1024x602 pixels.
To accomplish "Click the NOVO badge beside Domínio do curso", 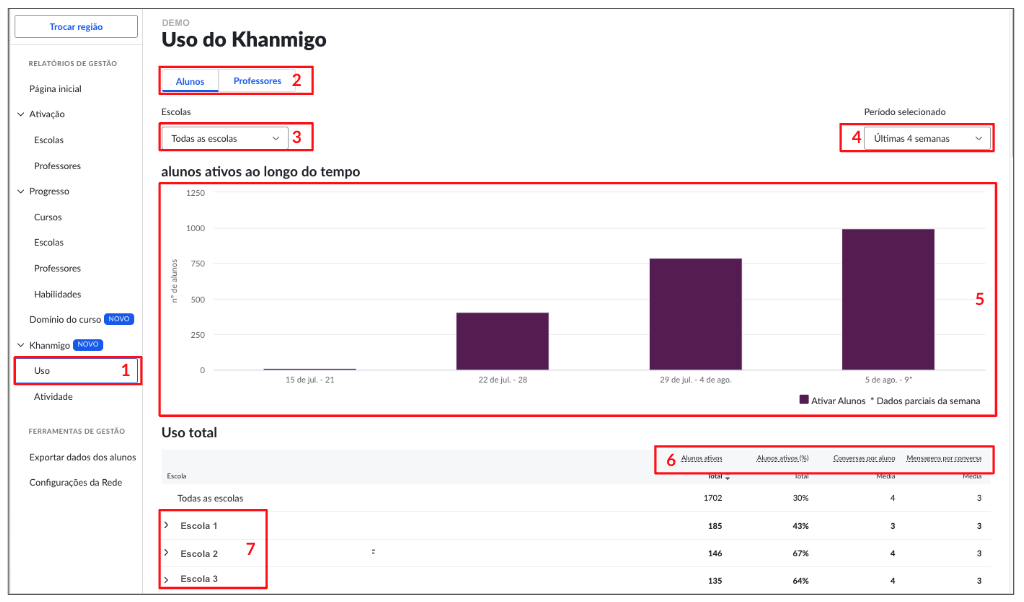I will click(119, 319).
